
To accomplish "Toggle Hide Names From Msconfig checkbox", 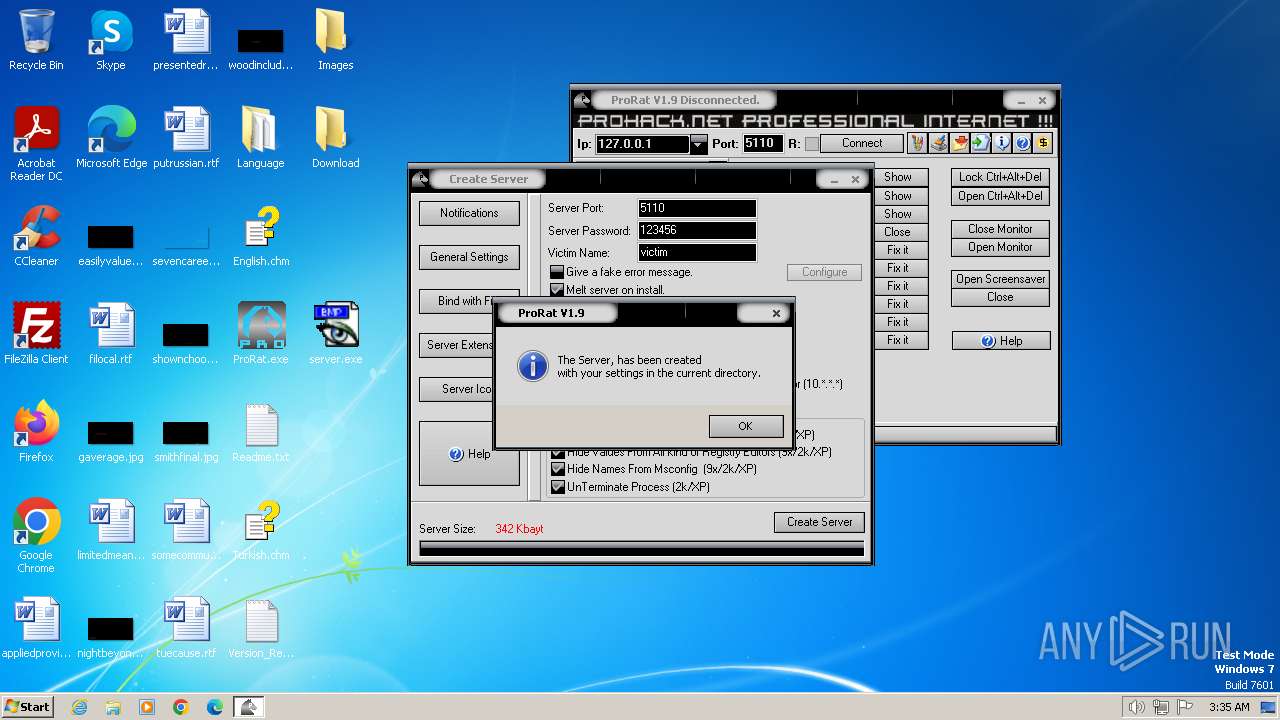I will point(558,469).
